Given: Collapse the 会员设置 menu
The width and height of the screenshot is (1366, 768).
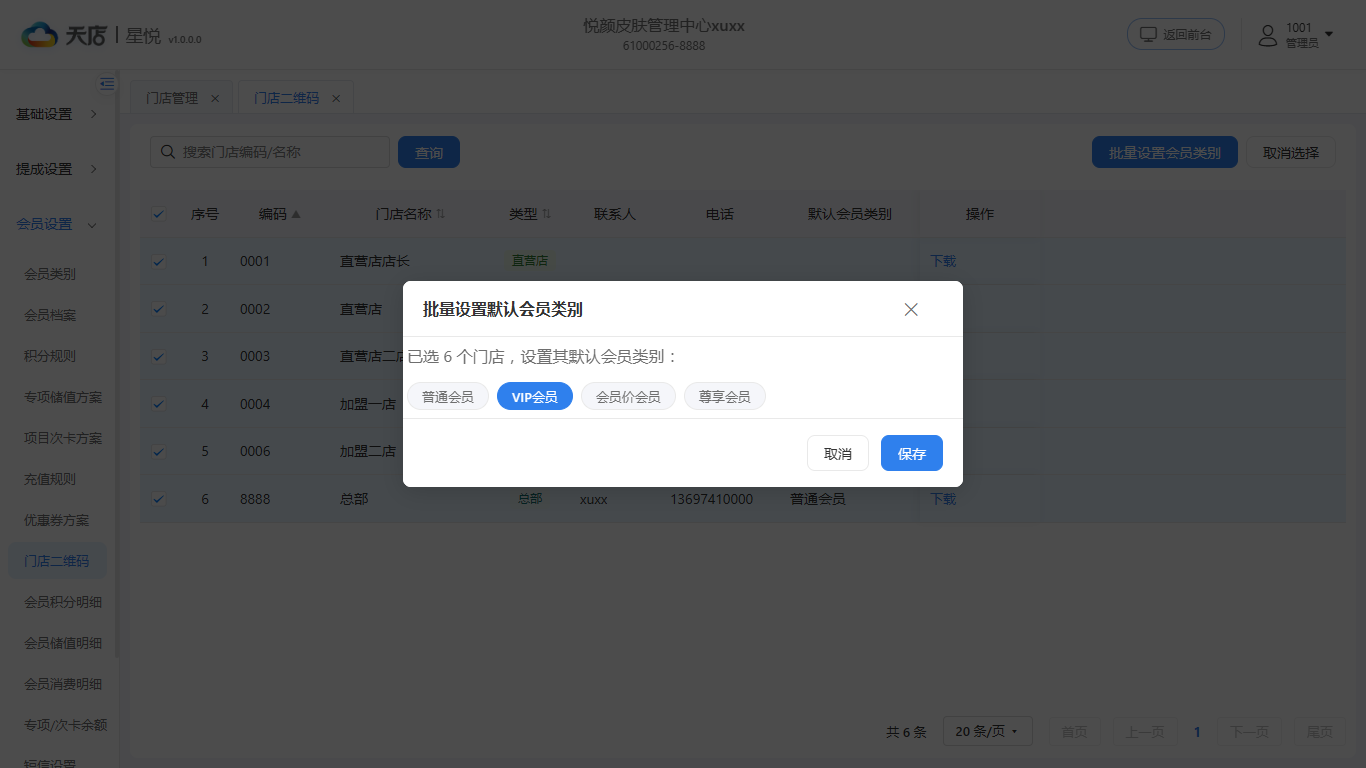Looking at the screenshot, I should (58, 224).
